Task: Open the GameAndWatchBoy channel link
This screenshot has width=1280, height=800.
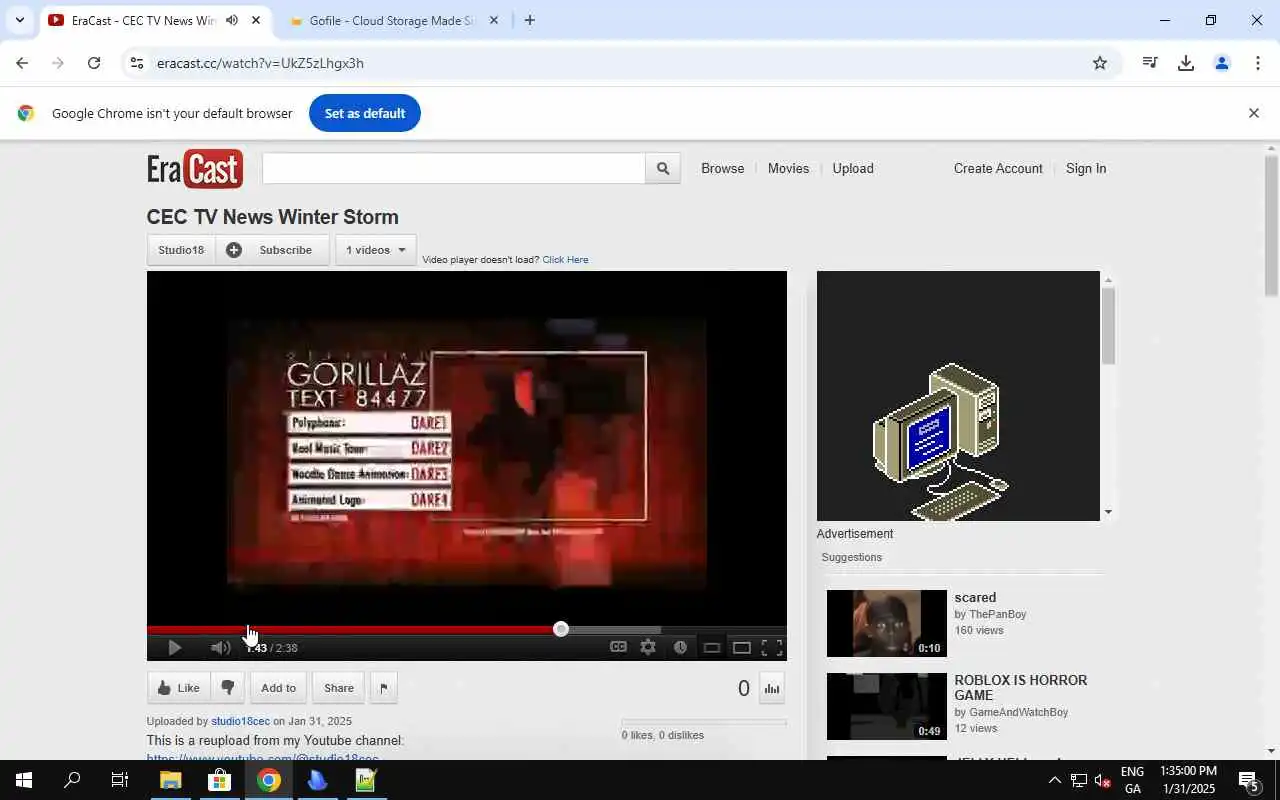Action: pos(1018,712)
